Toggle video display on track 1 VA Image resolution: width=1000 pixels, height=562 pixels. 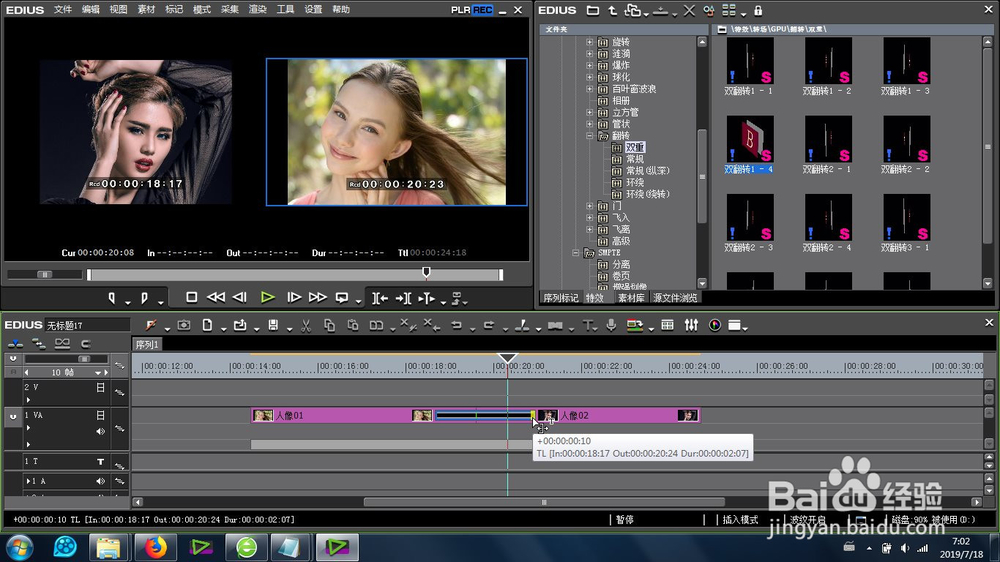pos(100,415)
